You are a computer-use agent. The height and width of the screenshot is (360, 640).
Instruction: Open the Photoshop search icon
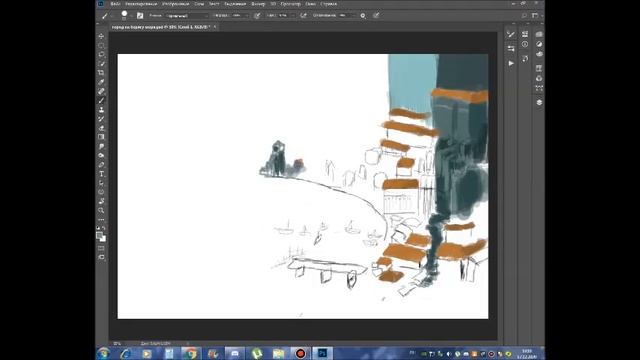524,16
